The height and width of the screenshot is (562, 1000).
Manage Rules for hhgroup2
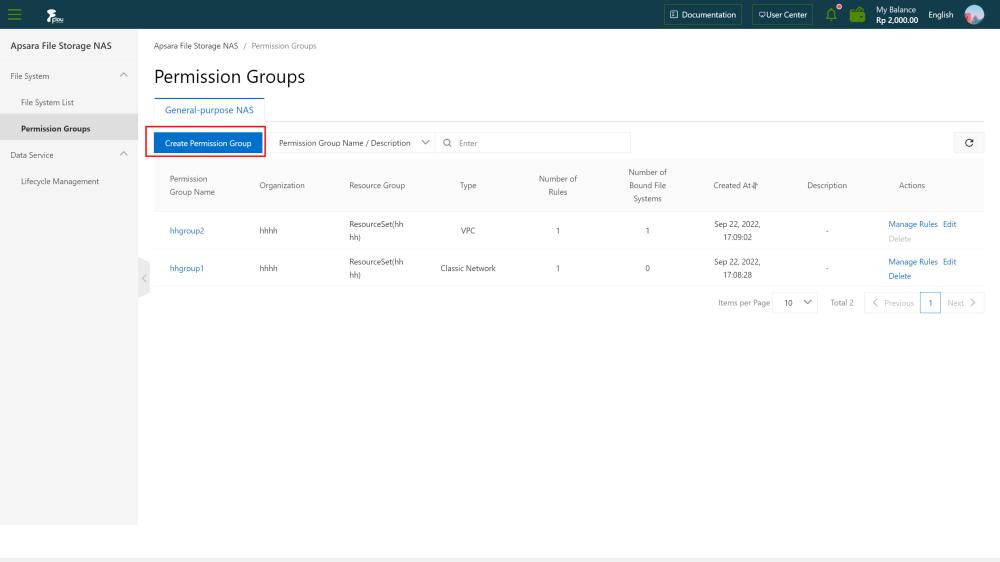pos(913,224)
